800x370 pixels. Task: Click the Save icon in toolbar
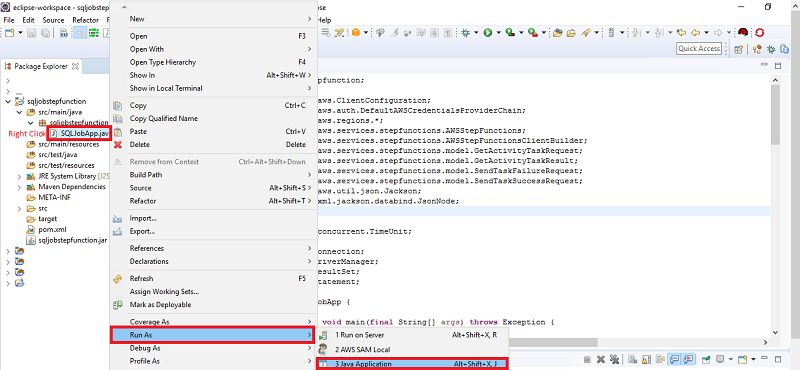point(31,33)
